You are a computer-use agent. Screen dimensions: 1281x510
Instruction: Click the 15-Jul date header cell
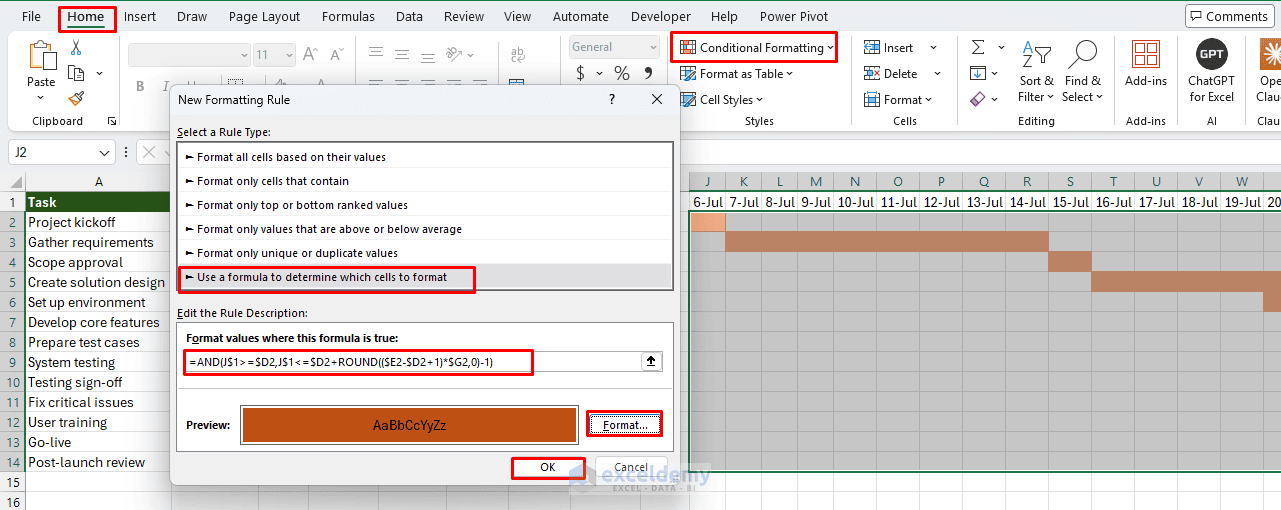click(1070, 202)
